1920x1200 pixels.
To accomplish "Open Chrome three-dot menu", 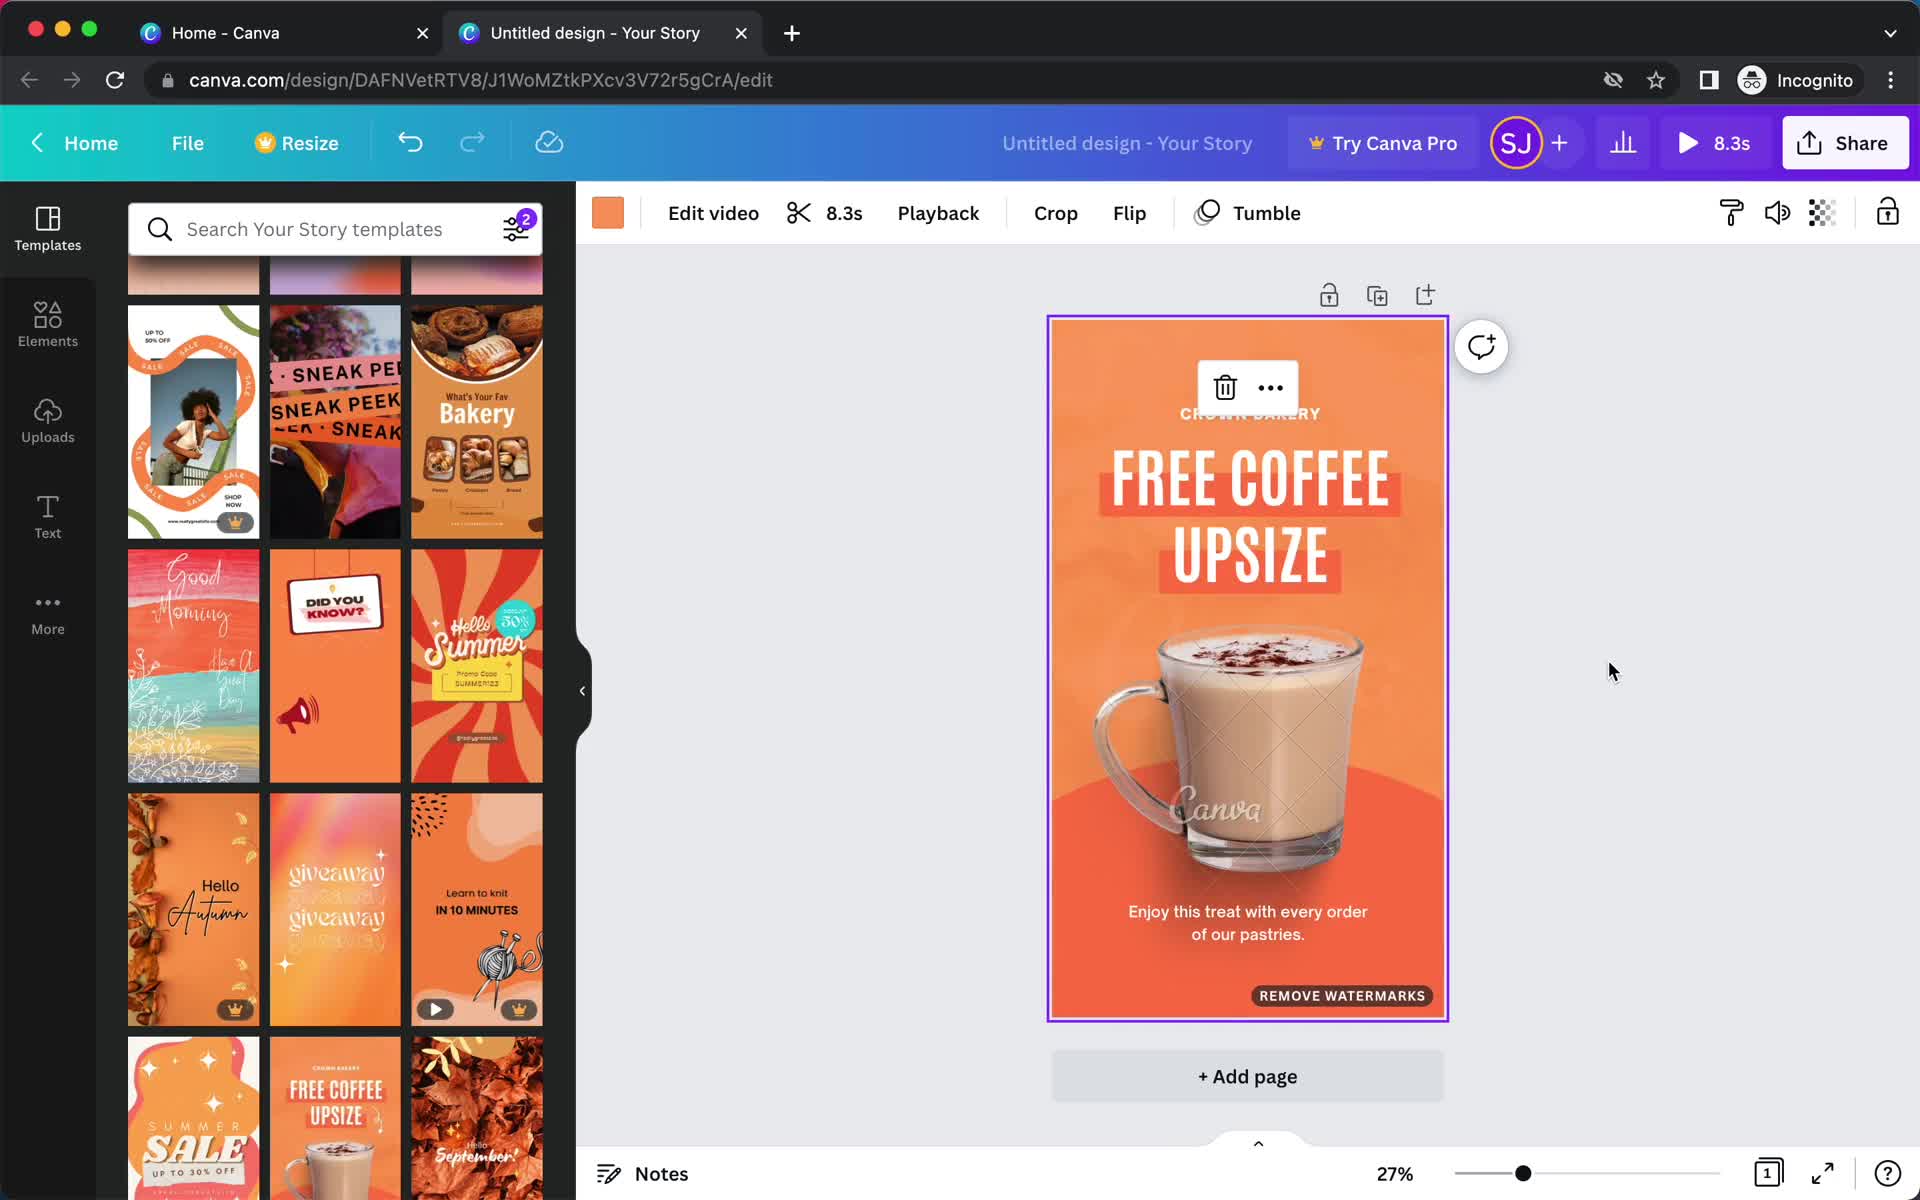I will click(1890, 80).
